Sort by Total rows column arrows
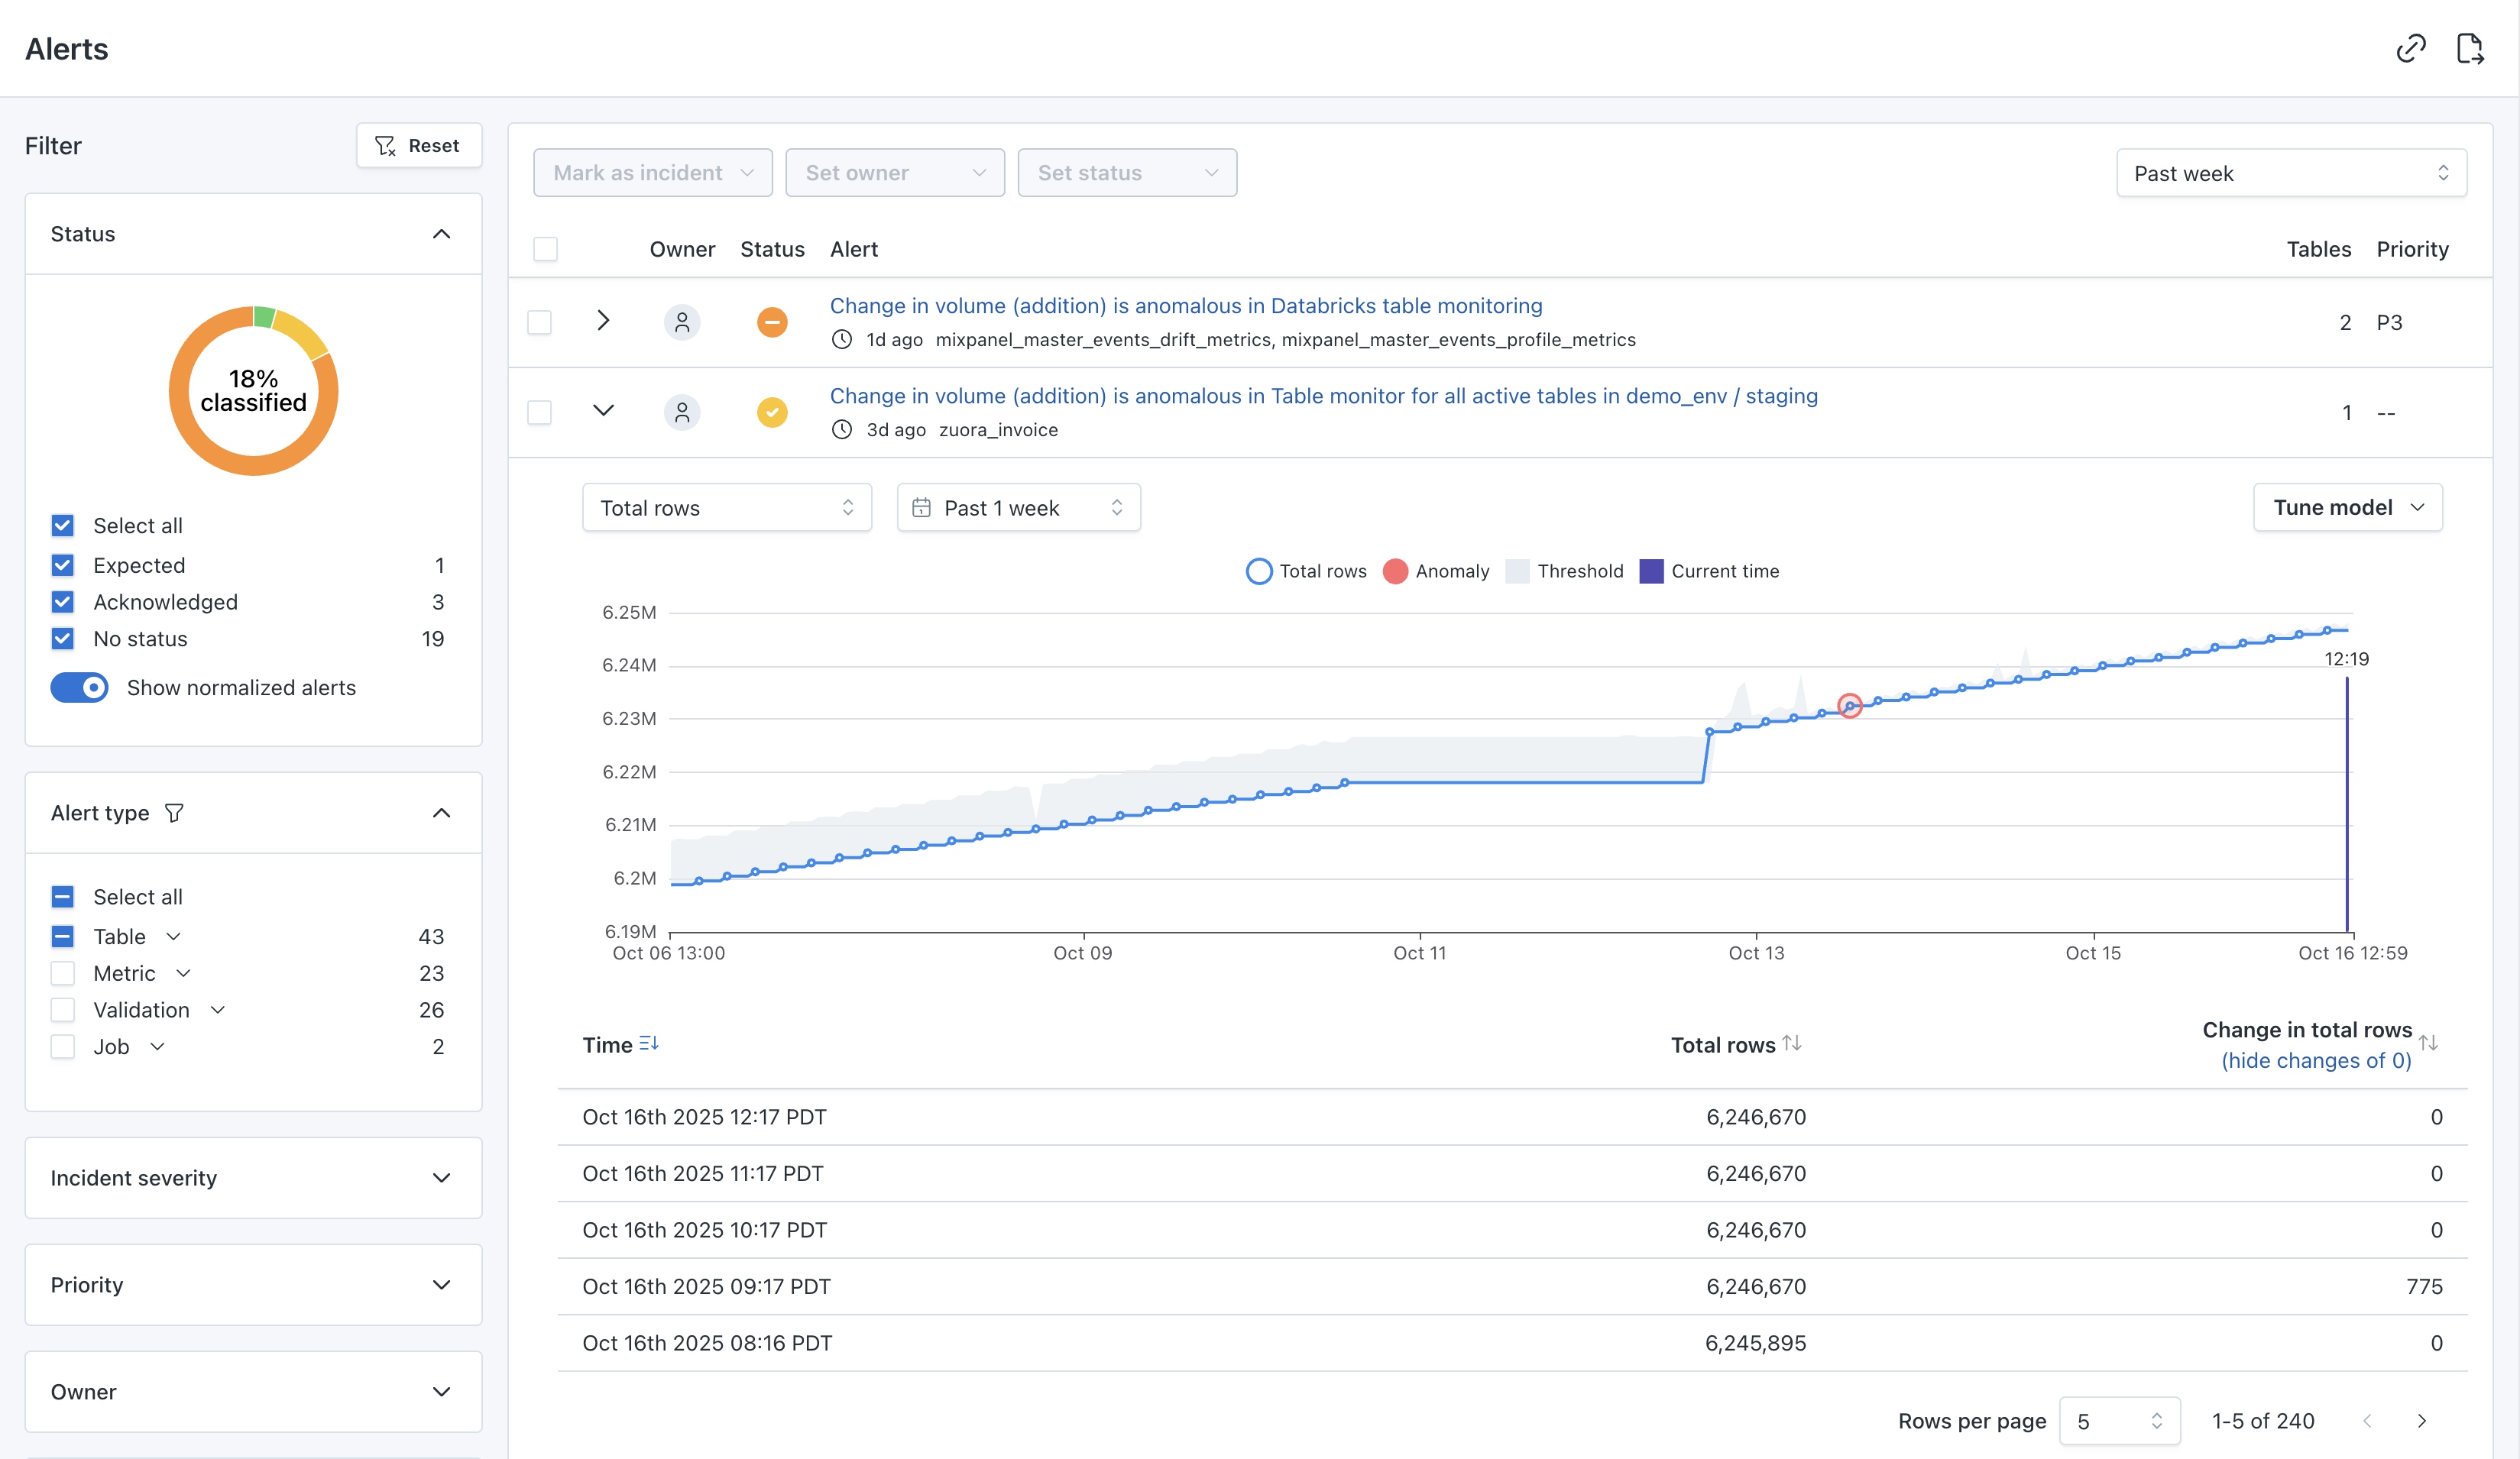2520x1459 pixels. coord(1792,1043)
